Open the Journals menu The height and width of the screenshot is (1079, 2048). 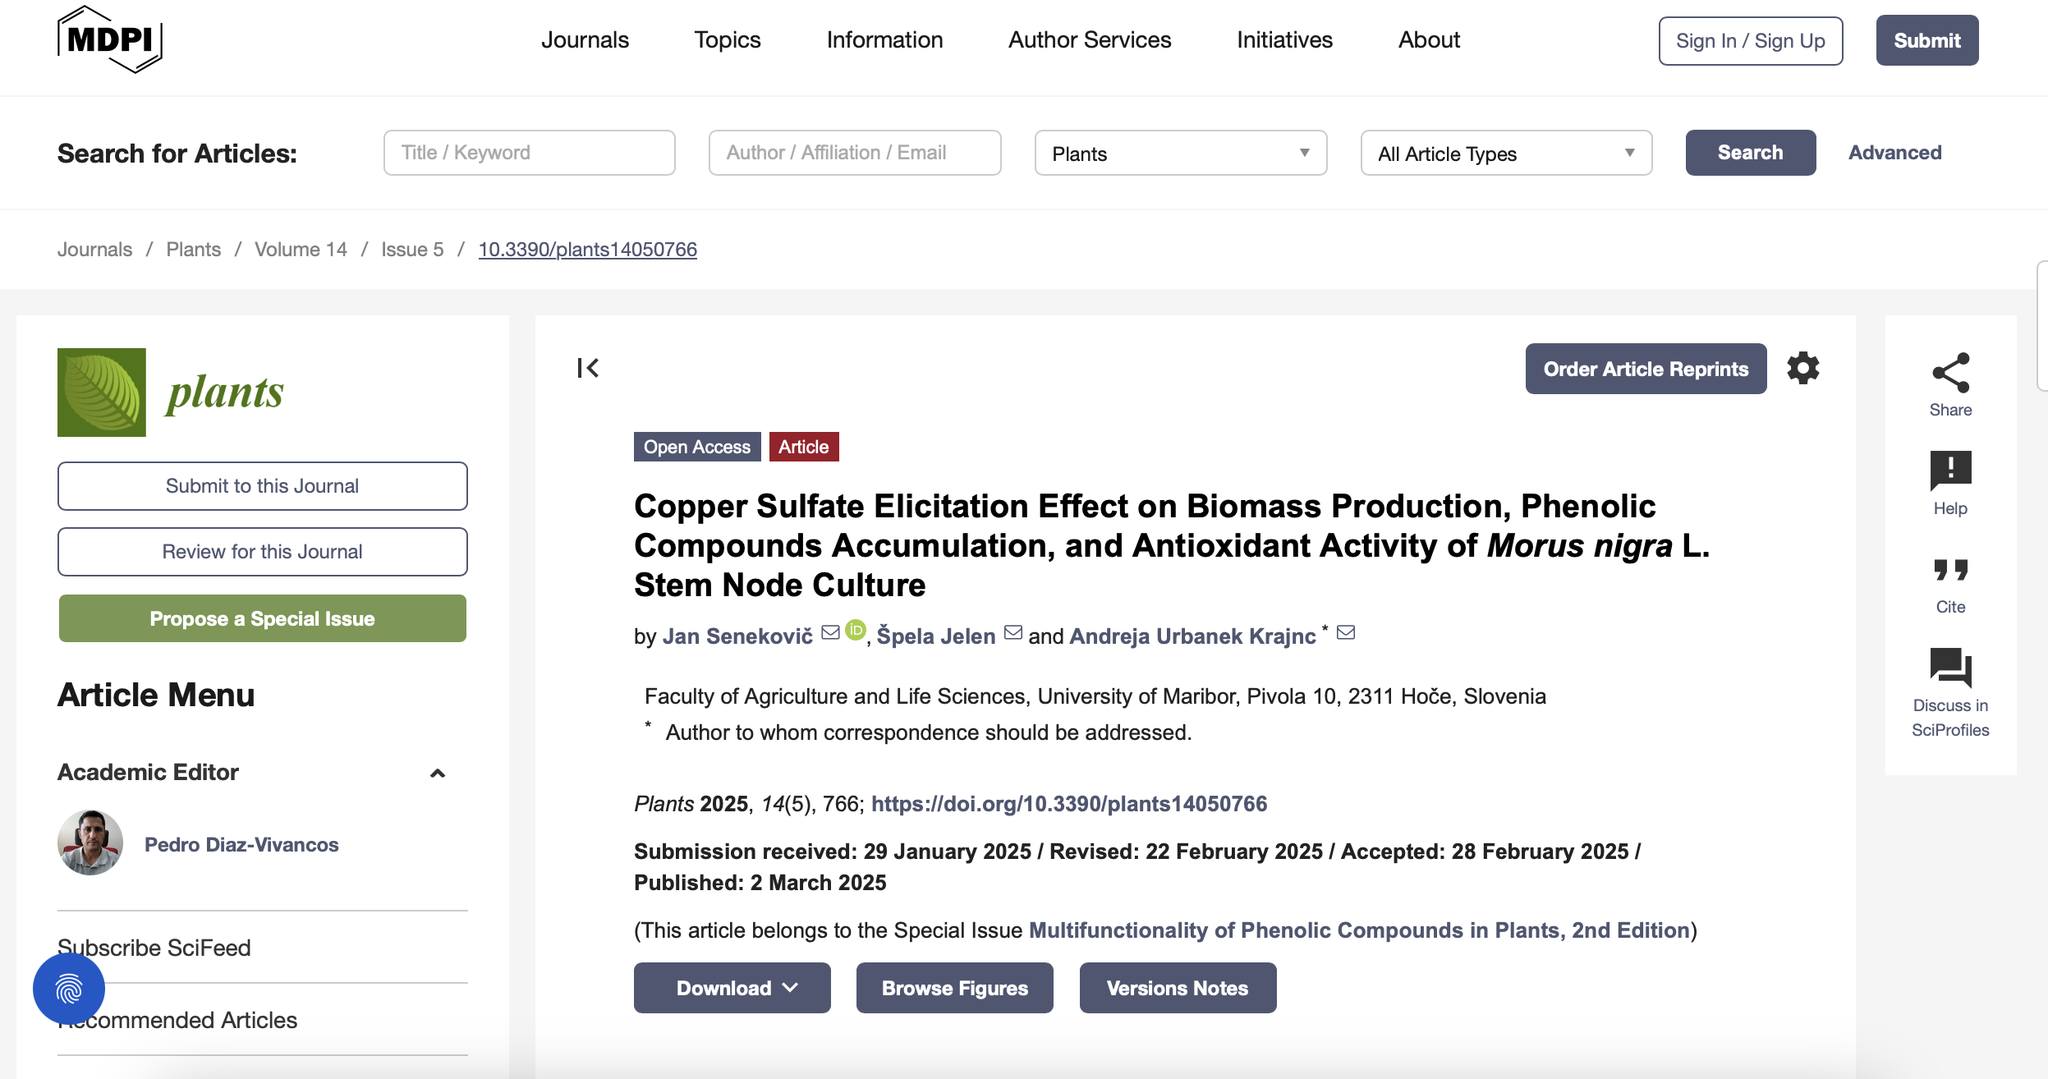point(585,40)
